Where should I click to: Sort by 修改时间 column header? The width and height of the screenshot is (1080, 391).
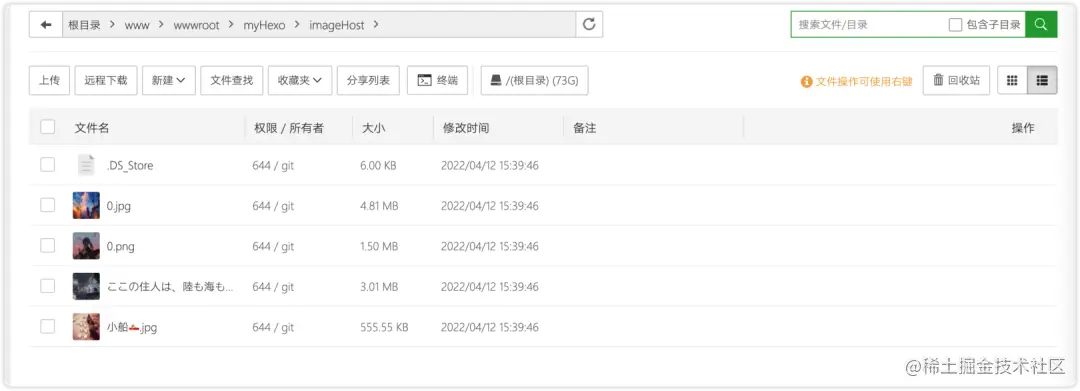pos(466,128)
